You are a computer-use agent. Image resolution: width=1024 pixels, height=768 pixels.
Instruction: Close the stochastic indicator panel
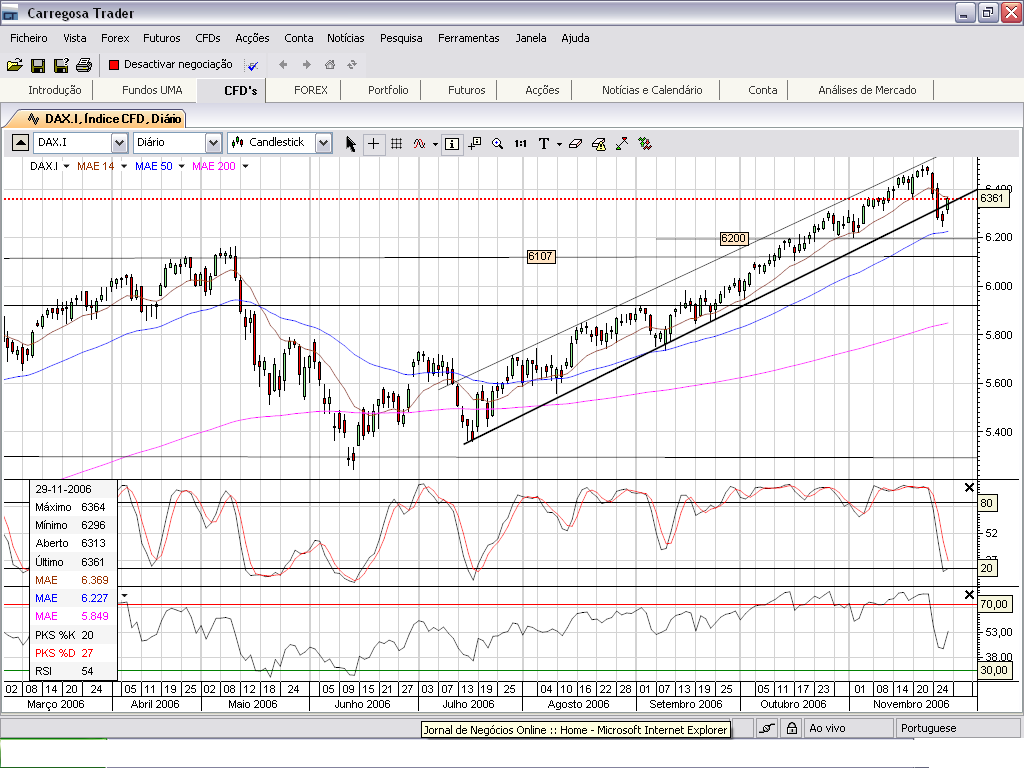tap(969, 488)
